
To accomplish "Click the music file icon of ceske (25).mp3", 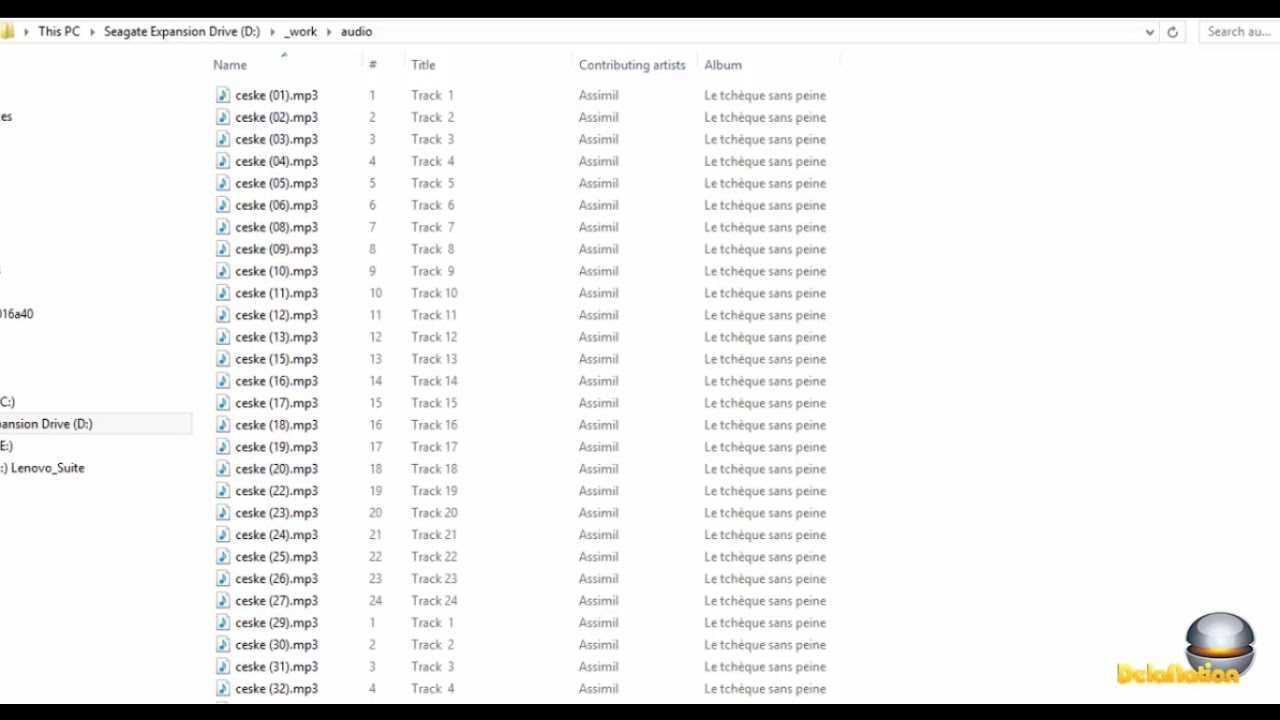I will pos(223,557).
